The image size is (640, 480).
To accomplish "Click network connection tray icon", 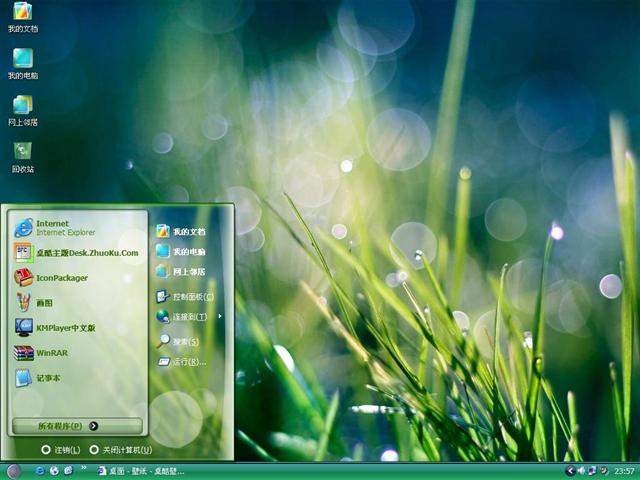I will coord(592,471).
